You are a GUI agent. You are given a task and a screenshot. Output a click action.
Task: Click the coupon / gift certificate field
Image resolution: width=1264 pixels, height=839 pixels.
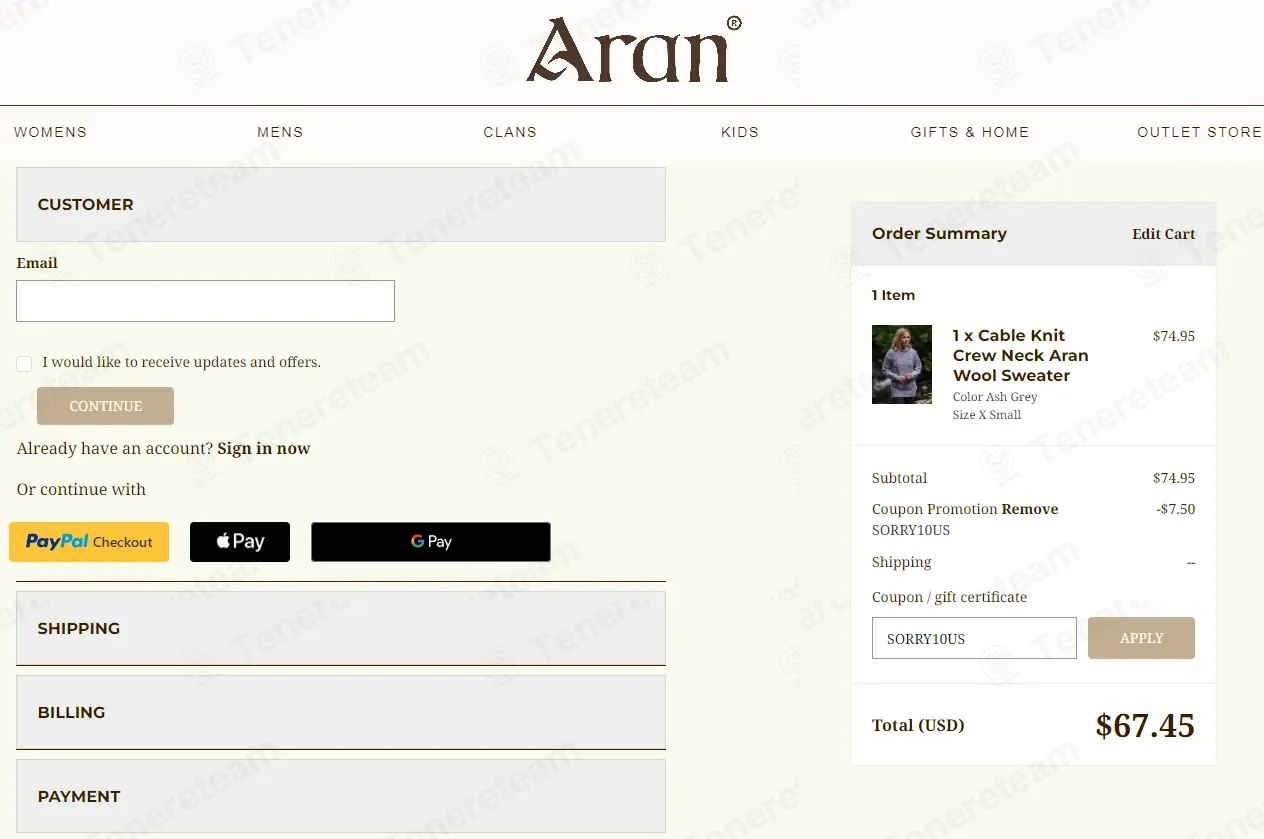point(974,638)
